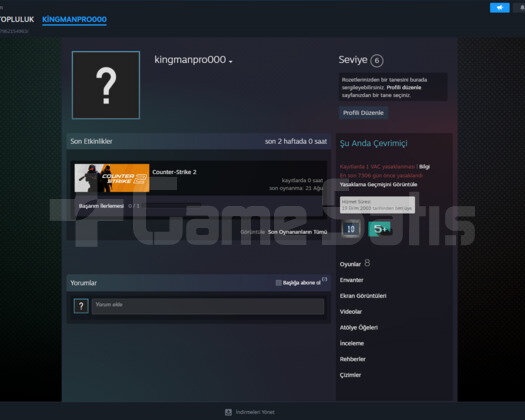Screen dimensions: 525x420
Task: Open the KİNGMANPRO000 profile tab
Action: (74, 19)
